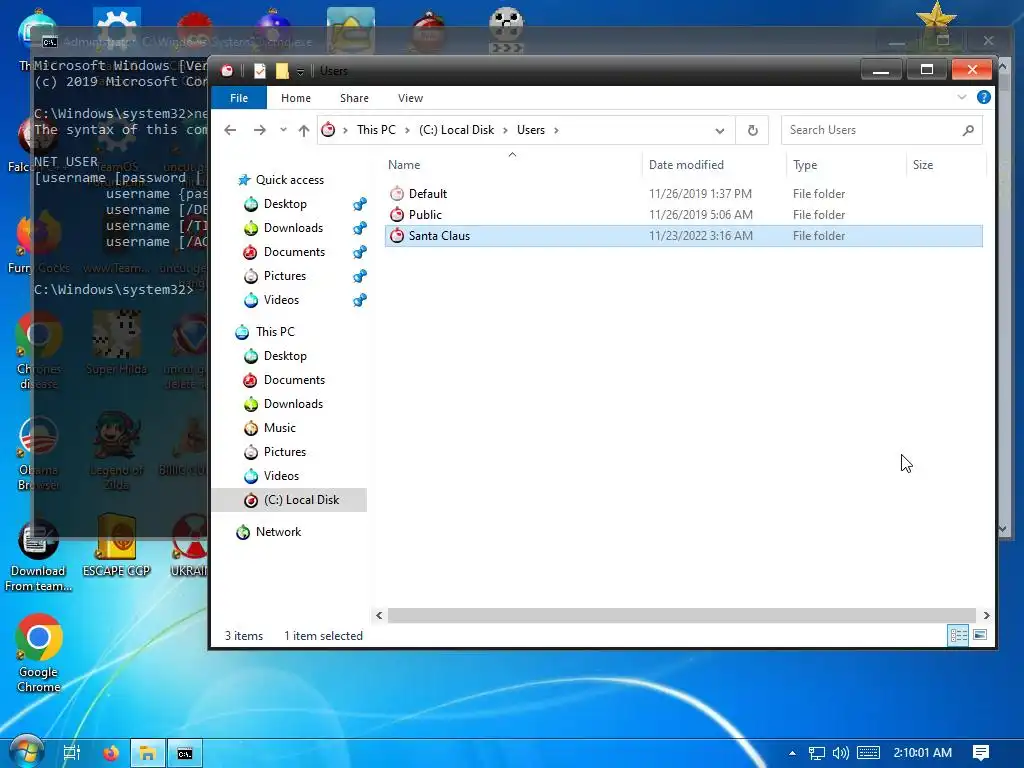
Task: Click pin icon beside Quick access Downloads
Action: tap(359, 229)
